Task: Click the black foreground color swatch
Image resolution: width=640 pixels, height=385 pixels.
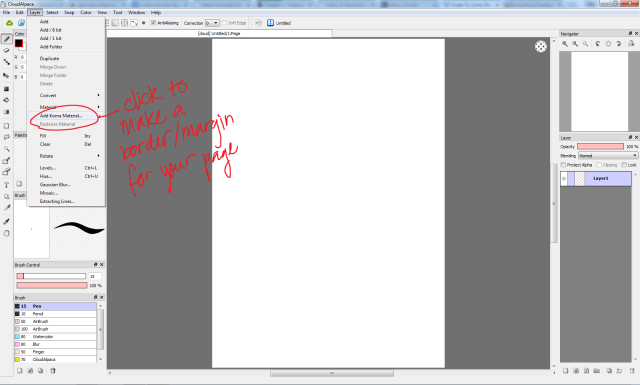Action: (19, 43)
